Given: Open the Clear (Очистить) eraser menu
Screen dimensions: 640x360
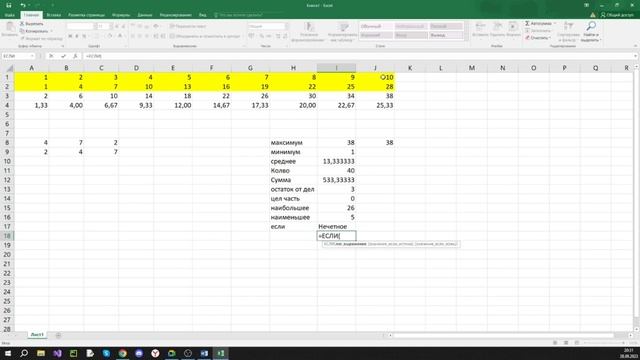Looking at the screenshot, I should click(538, 38).
